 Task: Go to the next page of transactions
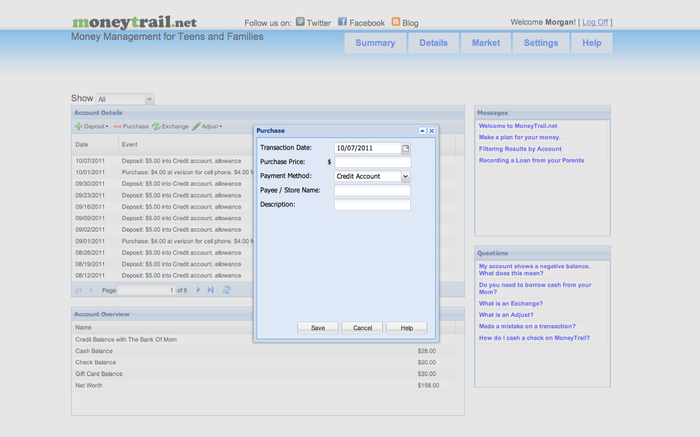point(198,290)
